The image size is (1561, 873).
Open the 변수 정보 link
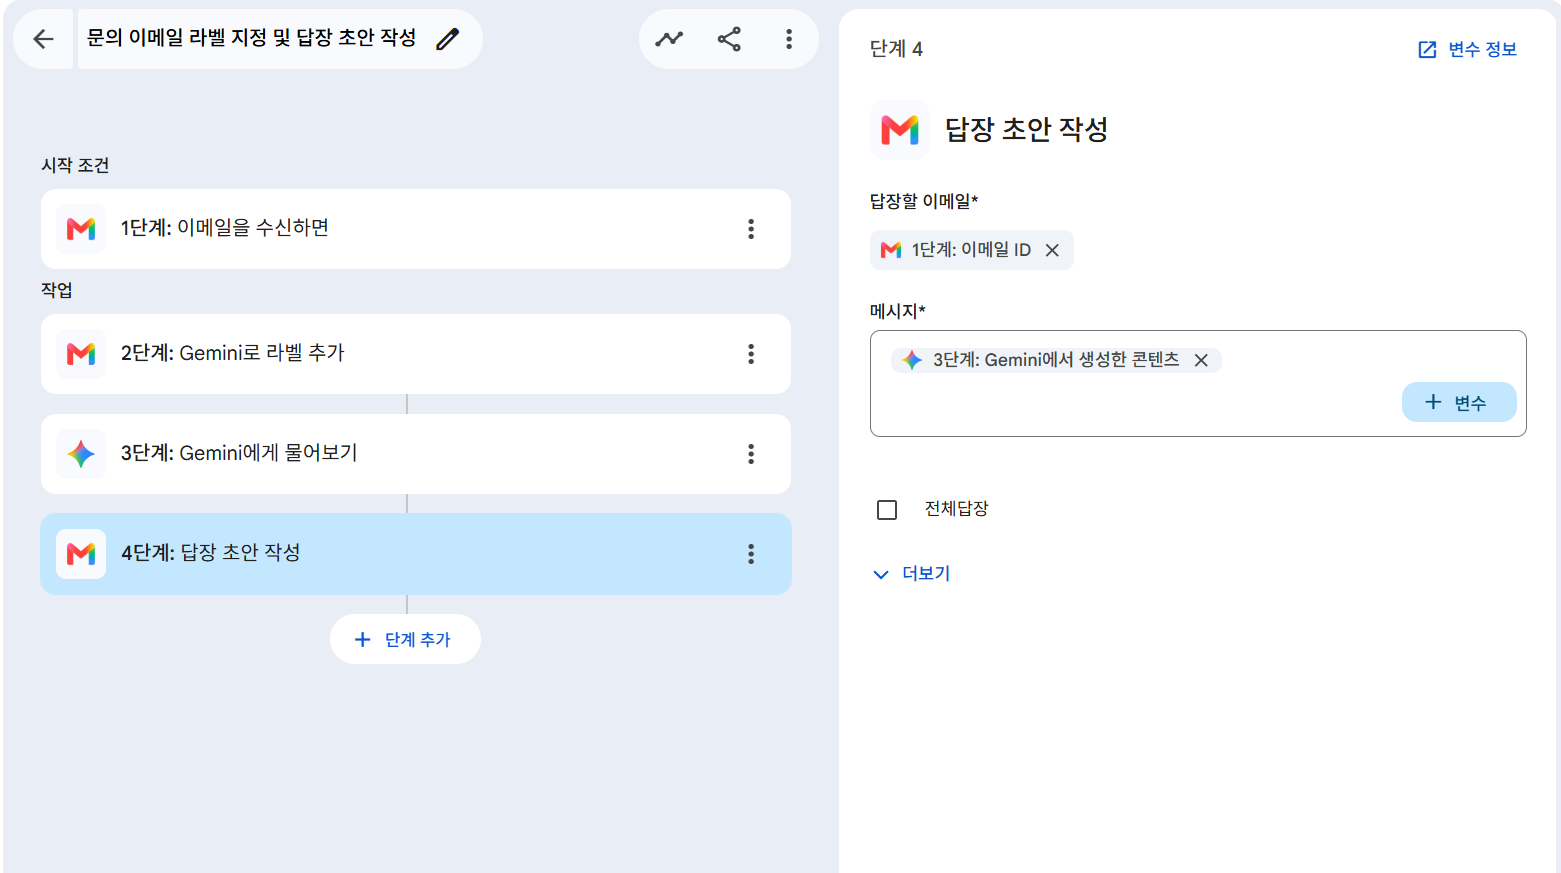click(x=1467, y=50)
